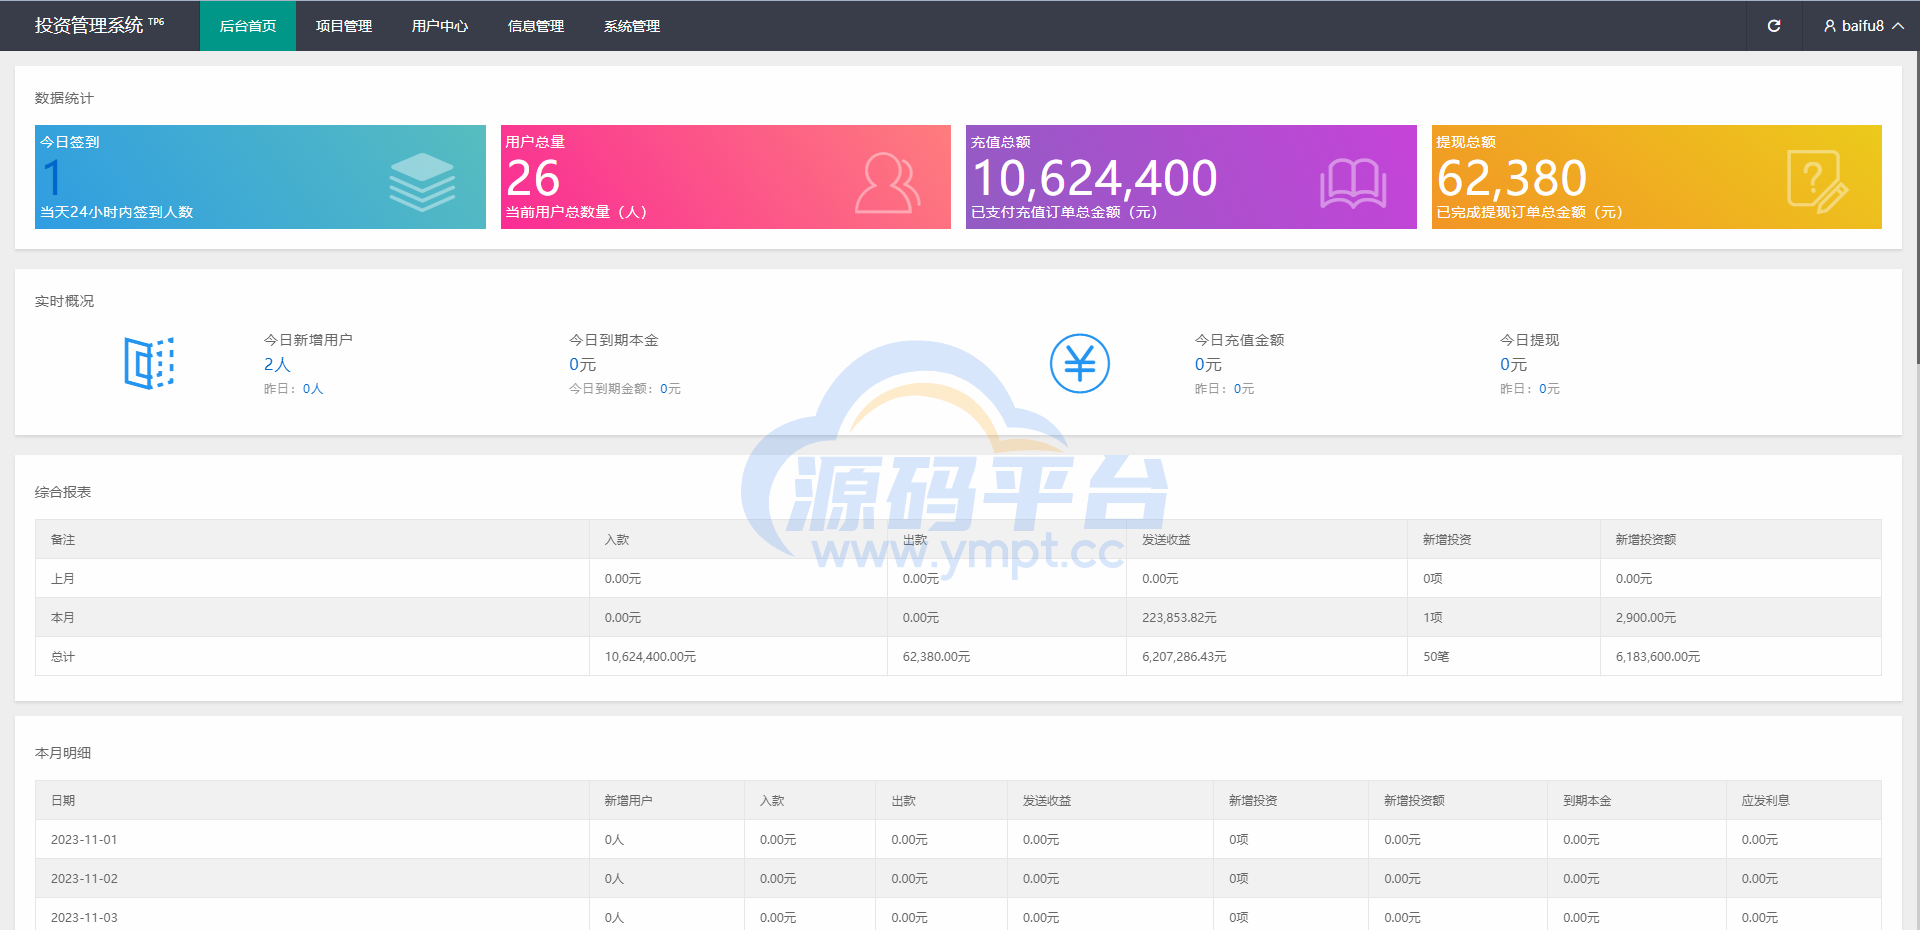Open the 系统管理 menu
This screenshot has width=1920, height=930.
point(632,26)
